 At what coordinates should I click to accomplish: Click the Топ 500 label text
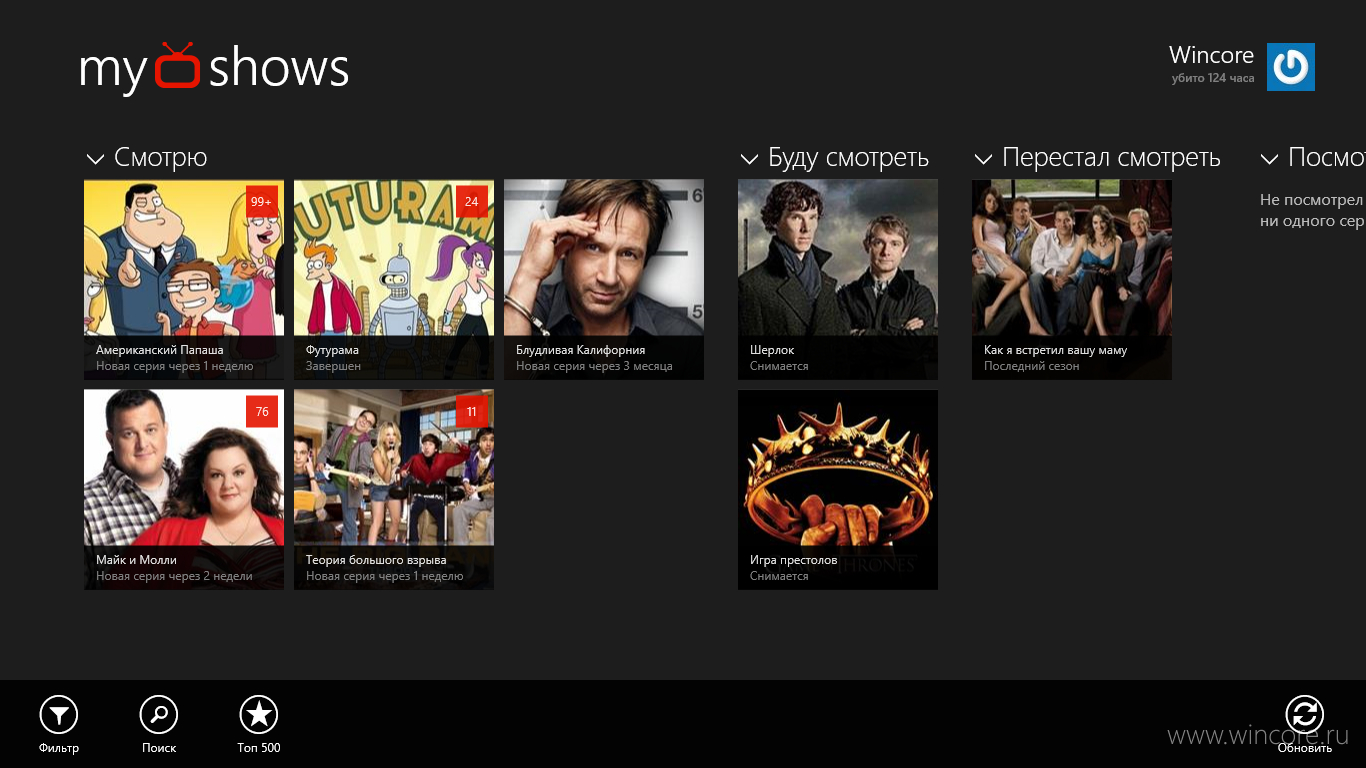point(259,748)
